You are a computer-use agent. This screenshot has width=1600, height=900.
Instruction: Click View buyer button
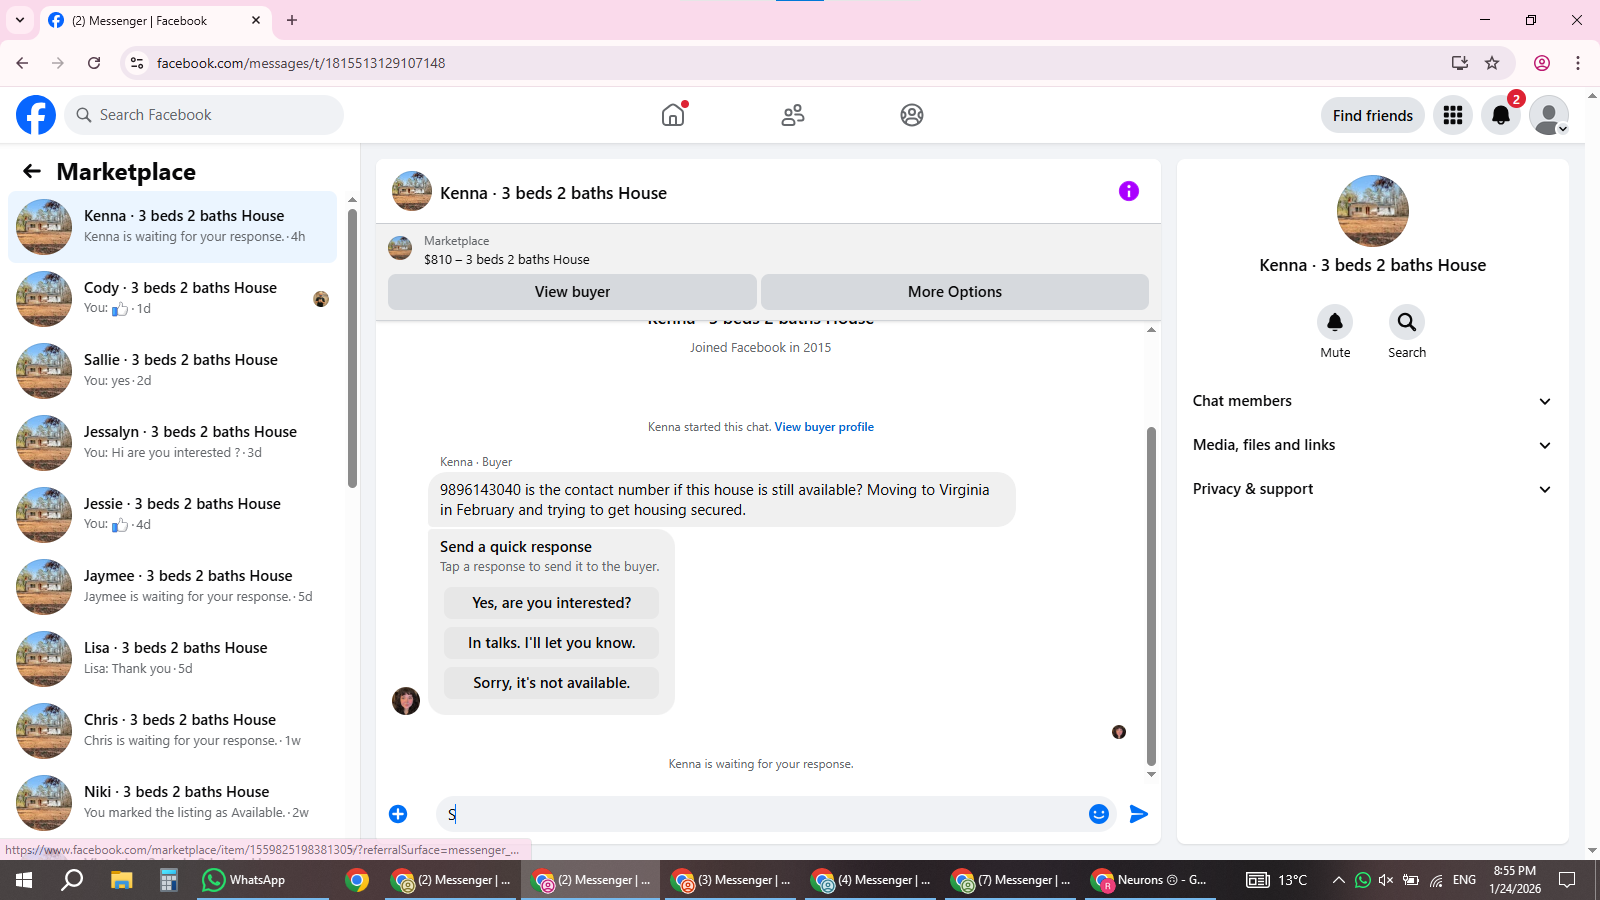572,292
